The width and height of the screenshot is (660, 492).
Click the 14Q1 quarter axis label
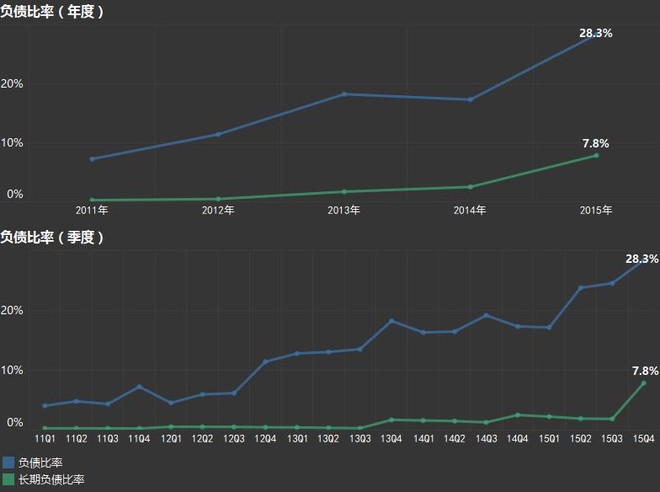pyautogui.click(x=423, y=439)
